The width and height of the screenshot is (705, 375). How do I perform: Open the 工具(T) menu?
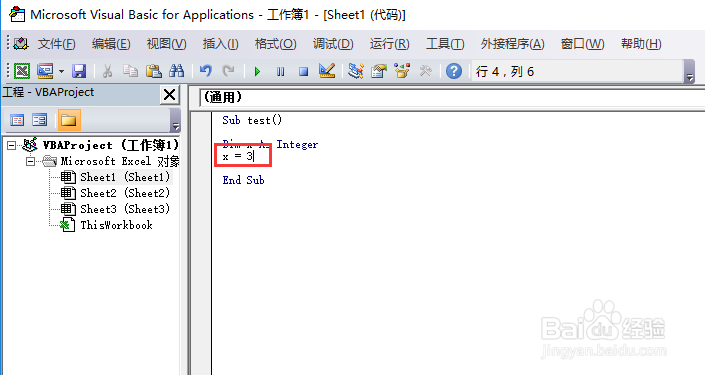tap(445, 44)
